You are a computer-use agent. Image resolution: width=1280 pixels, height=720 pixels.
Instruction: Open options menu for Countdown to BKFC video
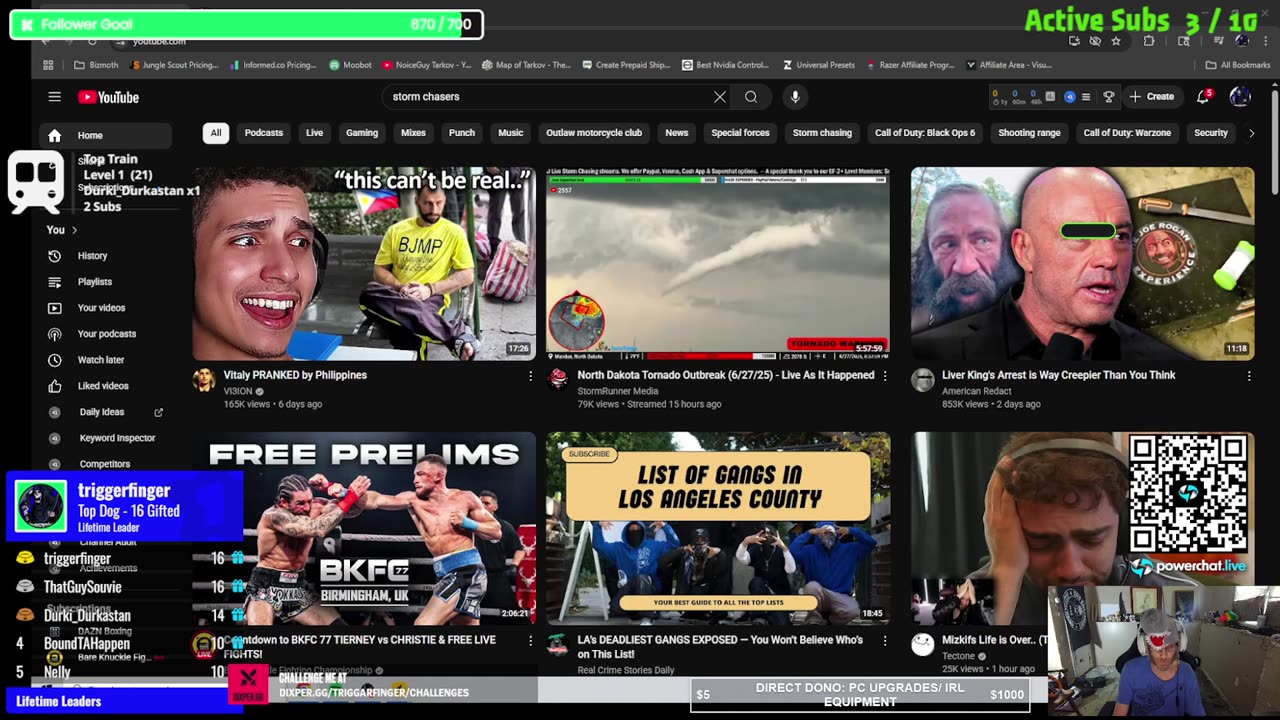pos(530,641)
